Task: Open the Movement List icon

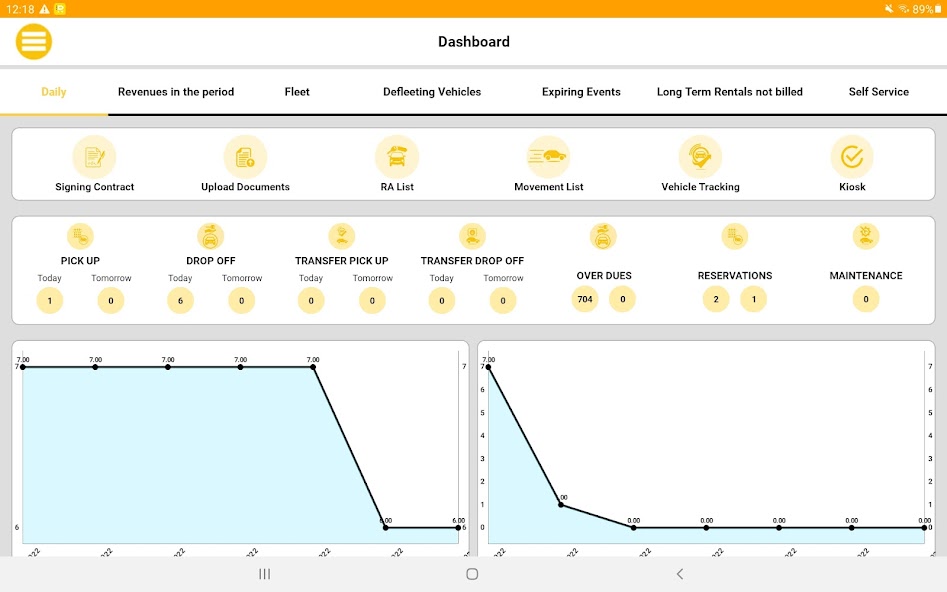Action: click(x=548, y=157)
